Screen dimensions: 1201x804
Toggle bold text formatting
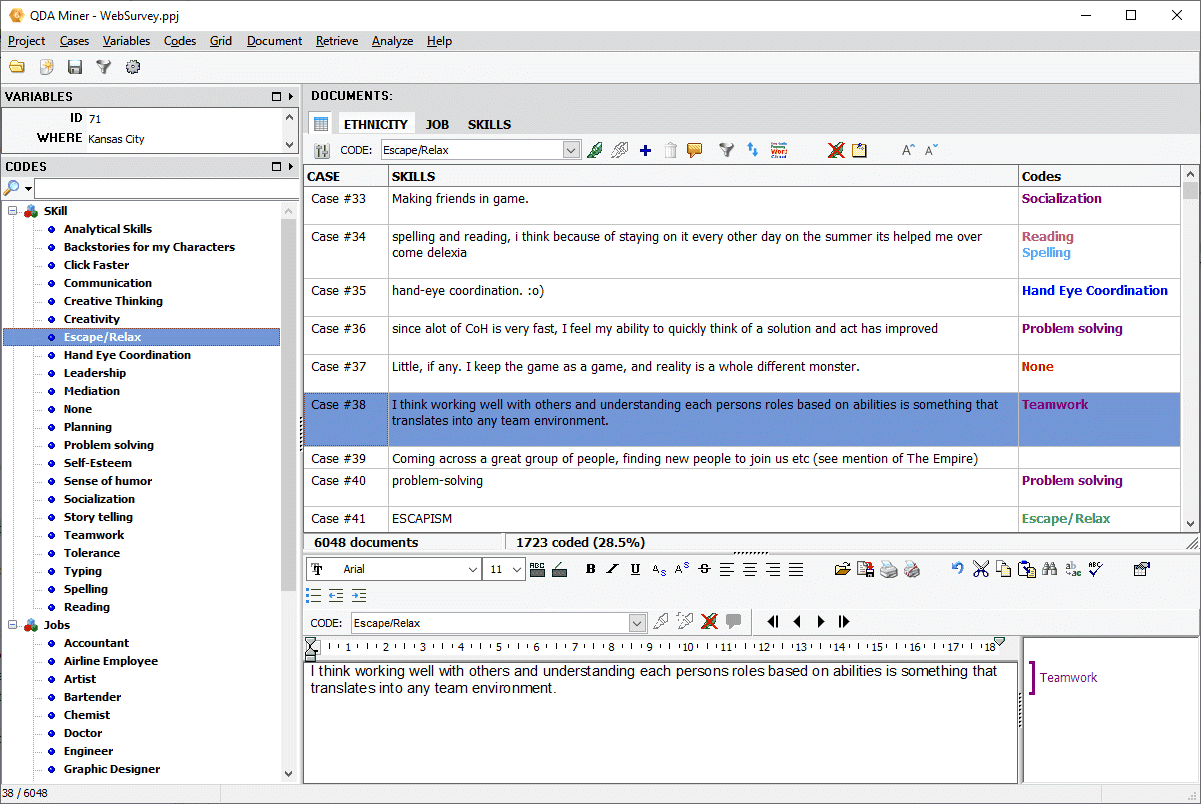(x=590, y=569)
